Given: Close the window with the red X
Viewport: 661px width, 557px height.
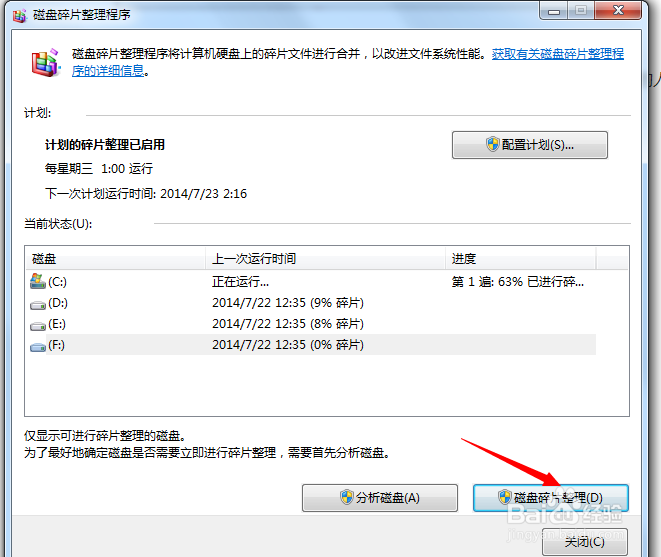Looking at the screenshot, I should [618, 11].
